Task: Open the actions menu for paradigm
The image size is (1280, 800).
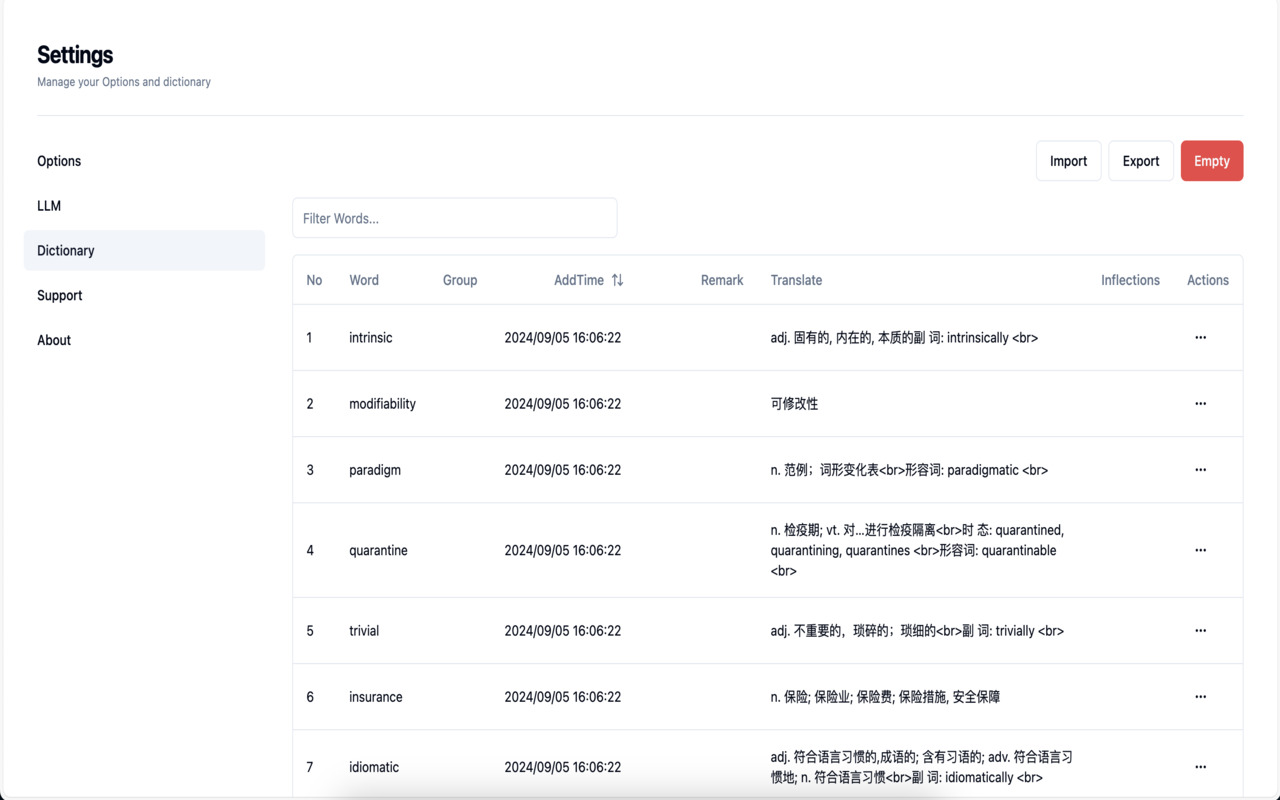Action: pyautogui.click(x=1200, y=470)
